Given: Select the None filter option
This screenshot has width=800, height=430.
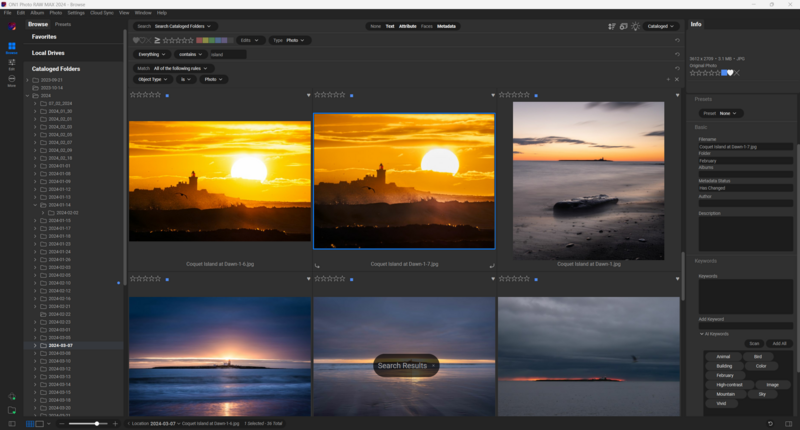Looking at the screenshot, I should tap(376, 26).
